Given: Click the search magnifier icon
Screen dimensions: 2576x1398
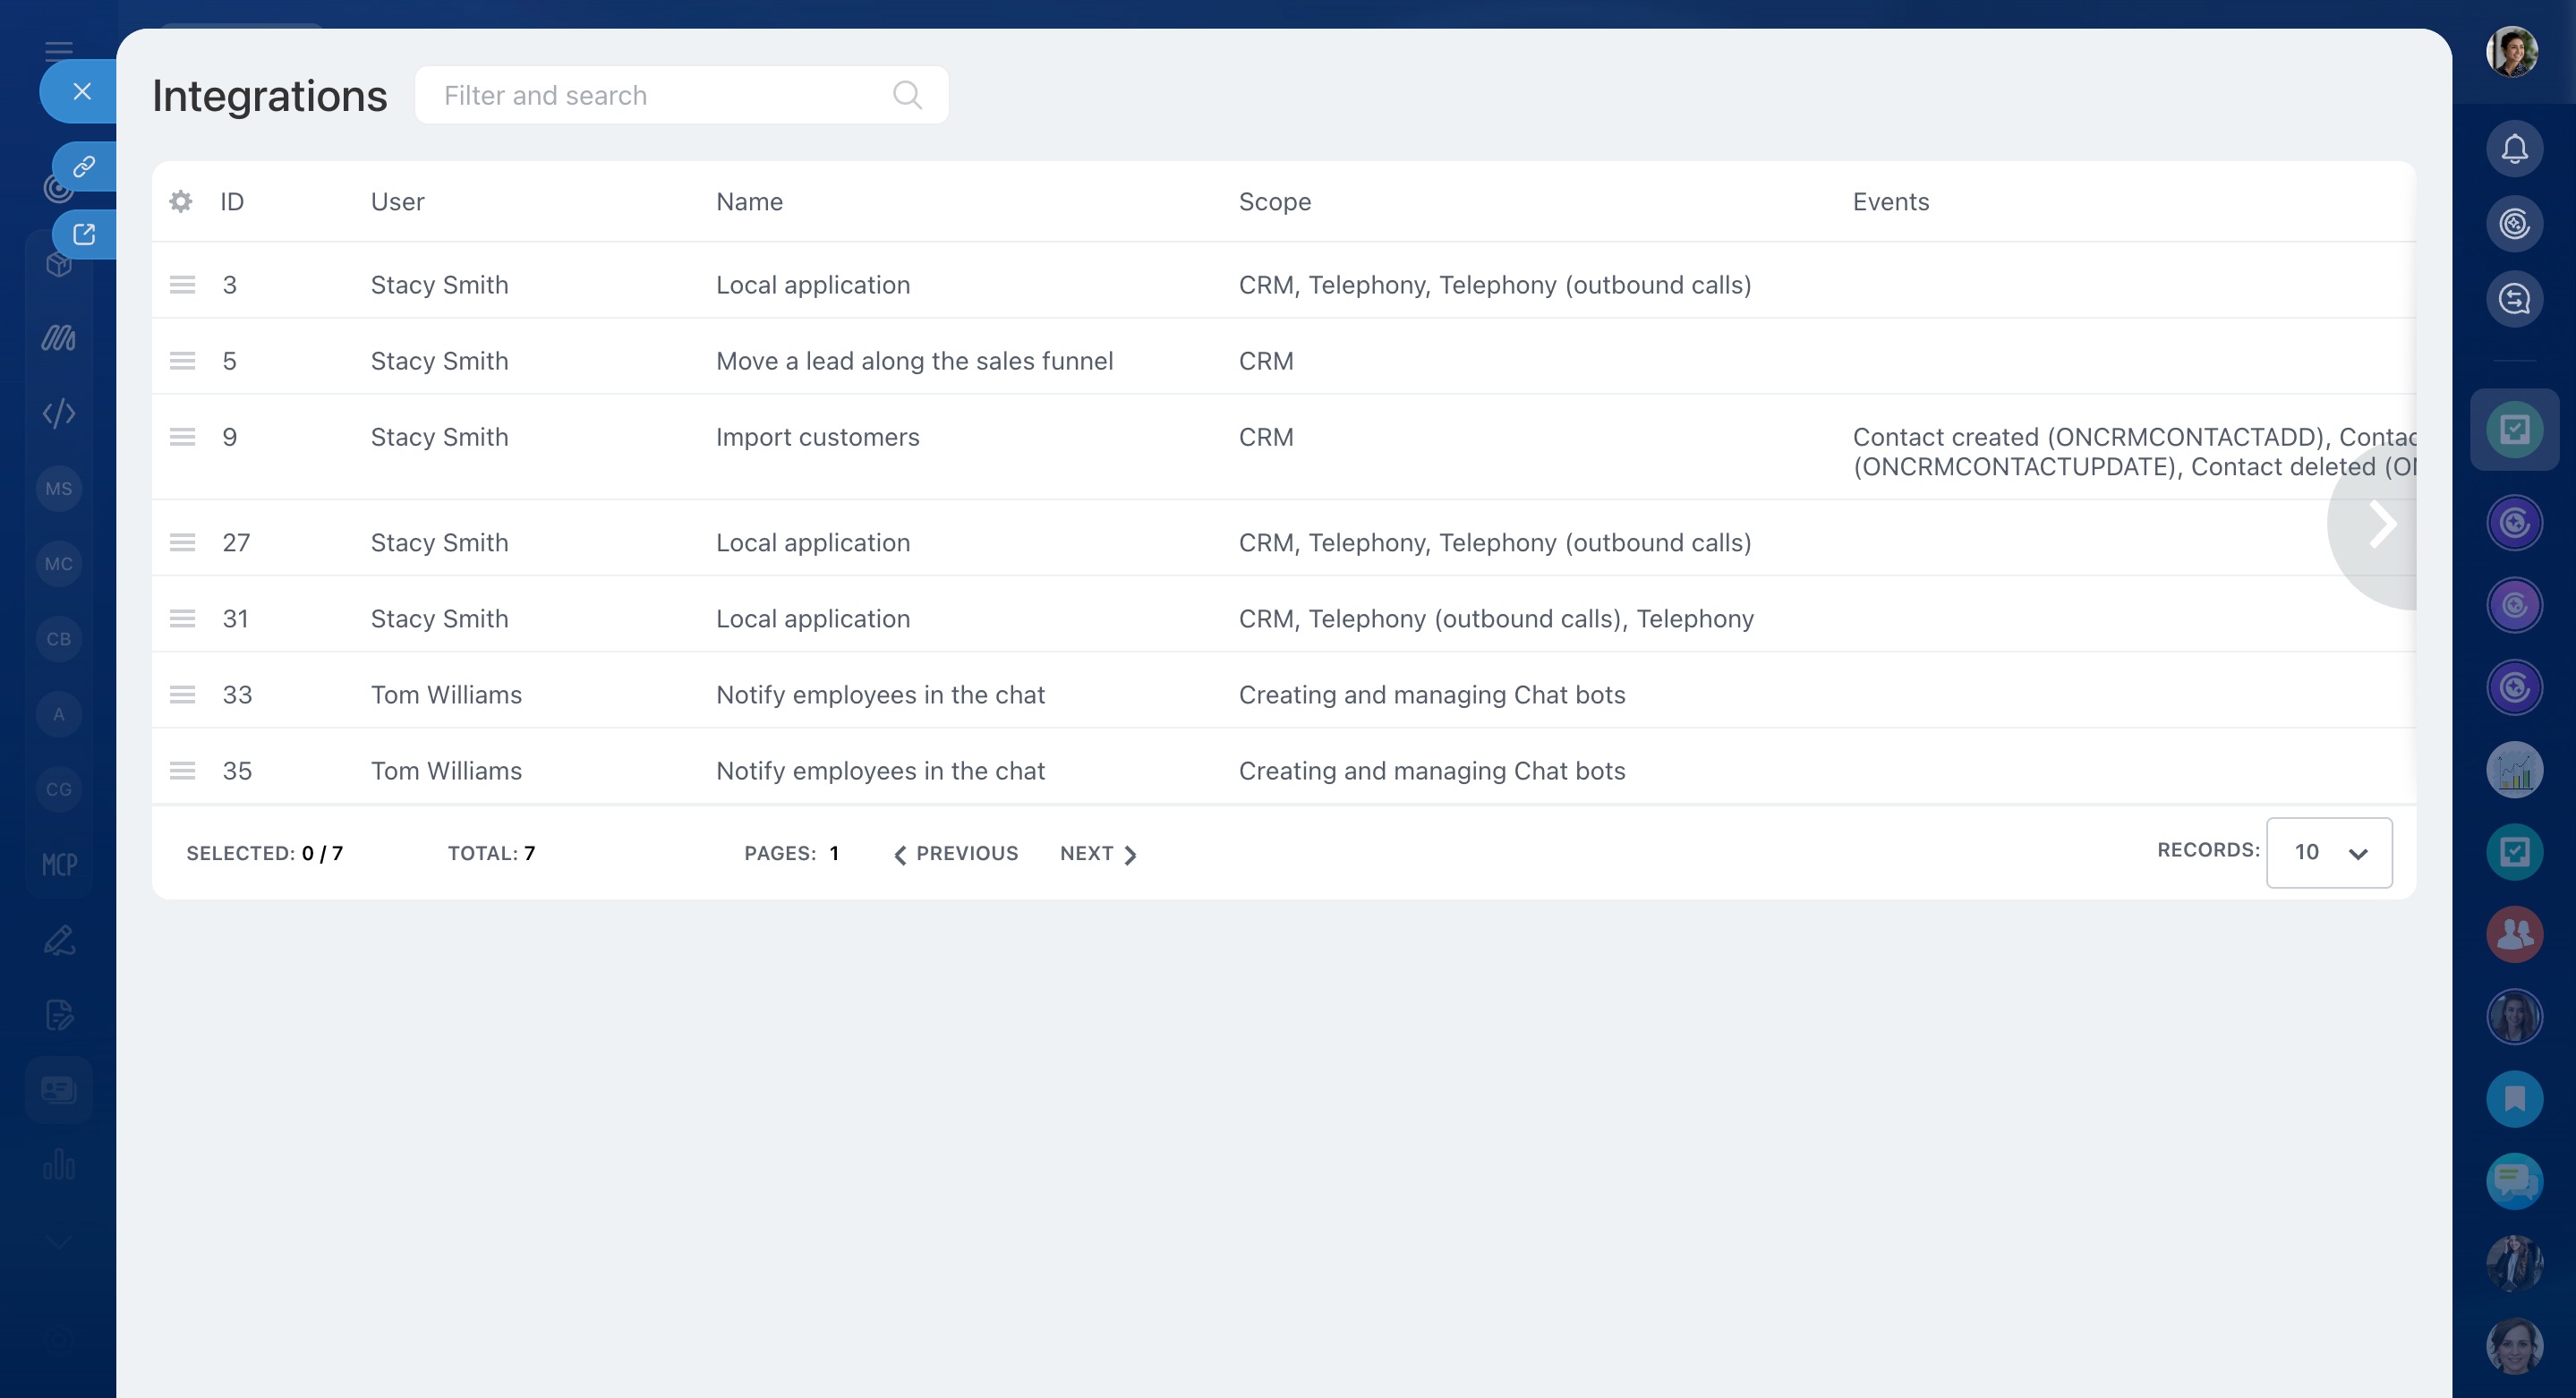Looking at the screenshot, I should [x=907, y=95].
